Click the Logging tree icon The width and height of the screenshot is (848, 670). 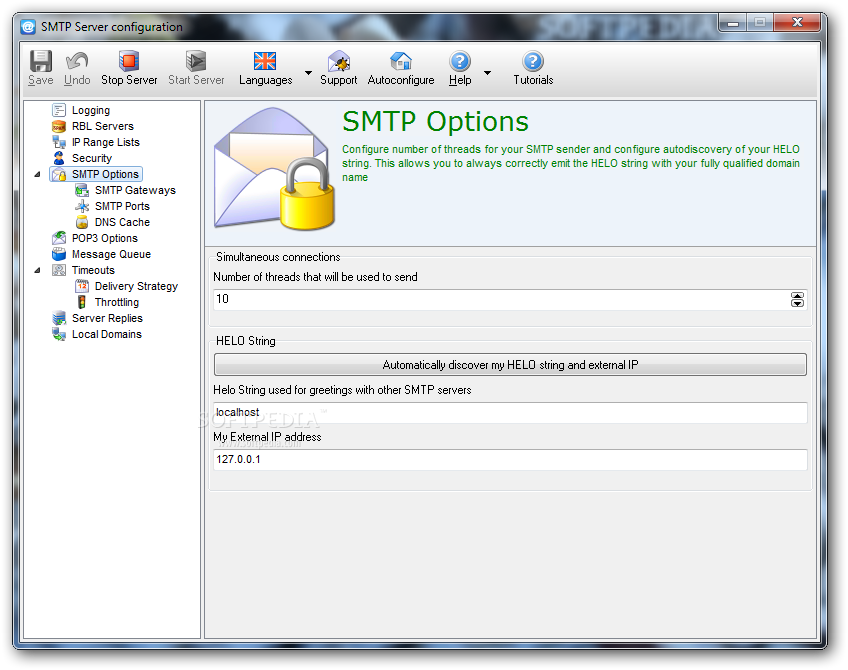(59, 110)
